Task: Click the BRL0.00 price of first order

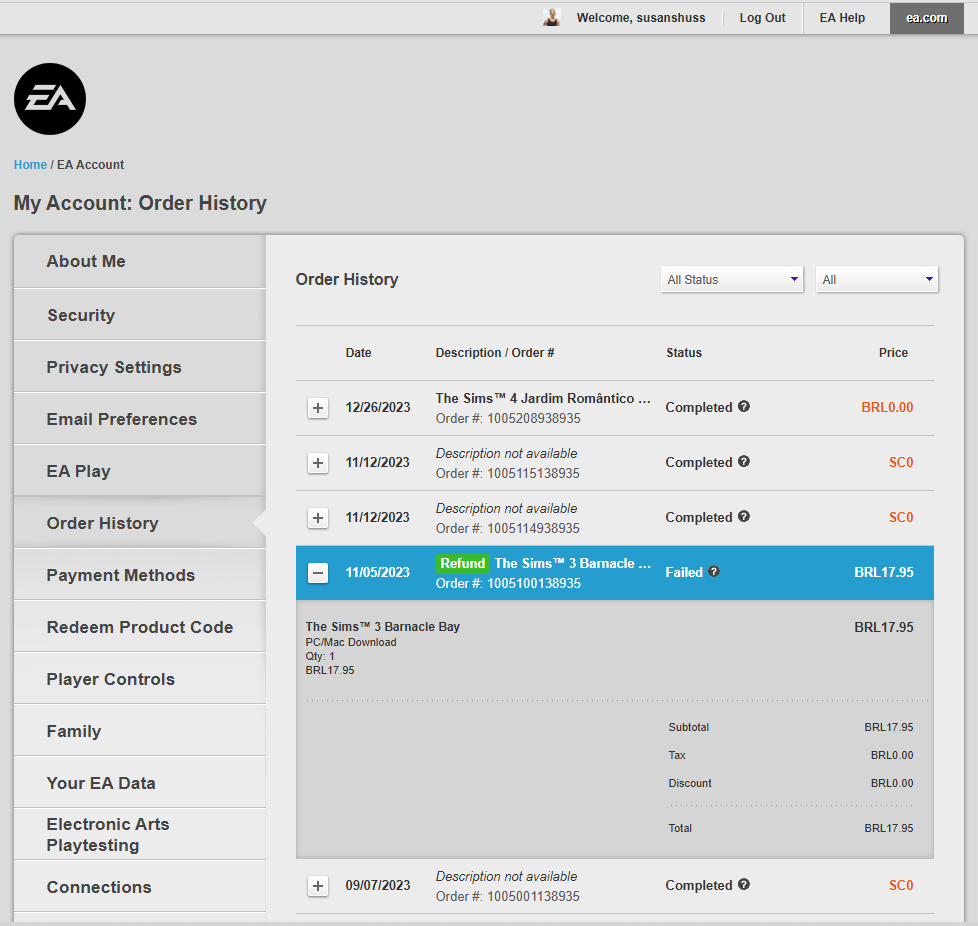Action: [x=887, y=407]
